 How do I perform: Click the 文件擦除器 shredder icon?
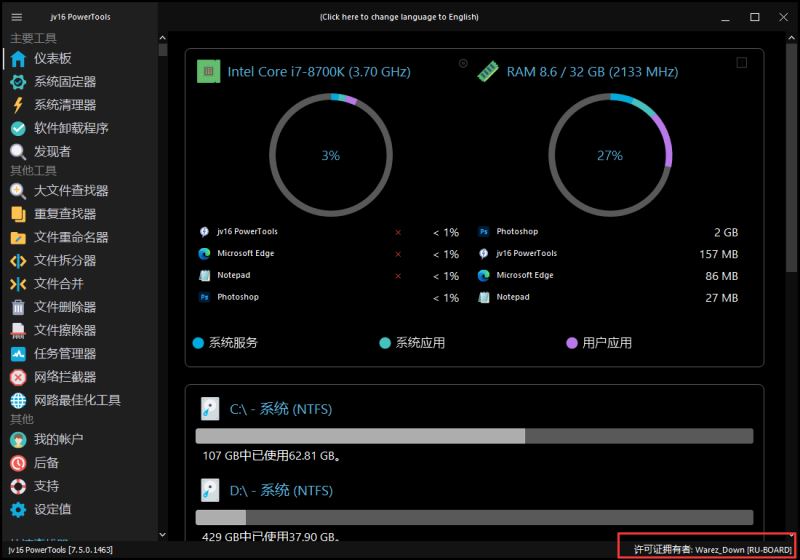[x=18, y=330]
